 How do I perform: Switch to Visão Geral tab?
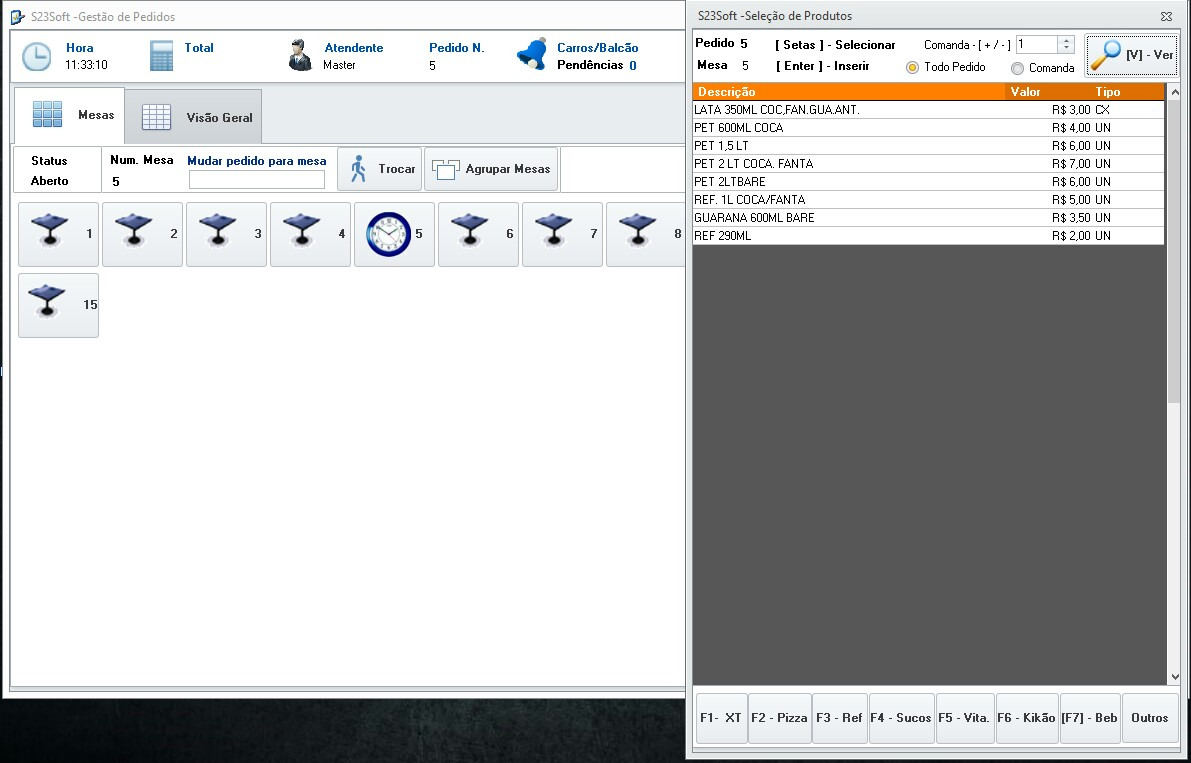pos(194,117)
